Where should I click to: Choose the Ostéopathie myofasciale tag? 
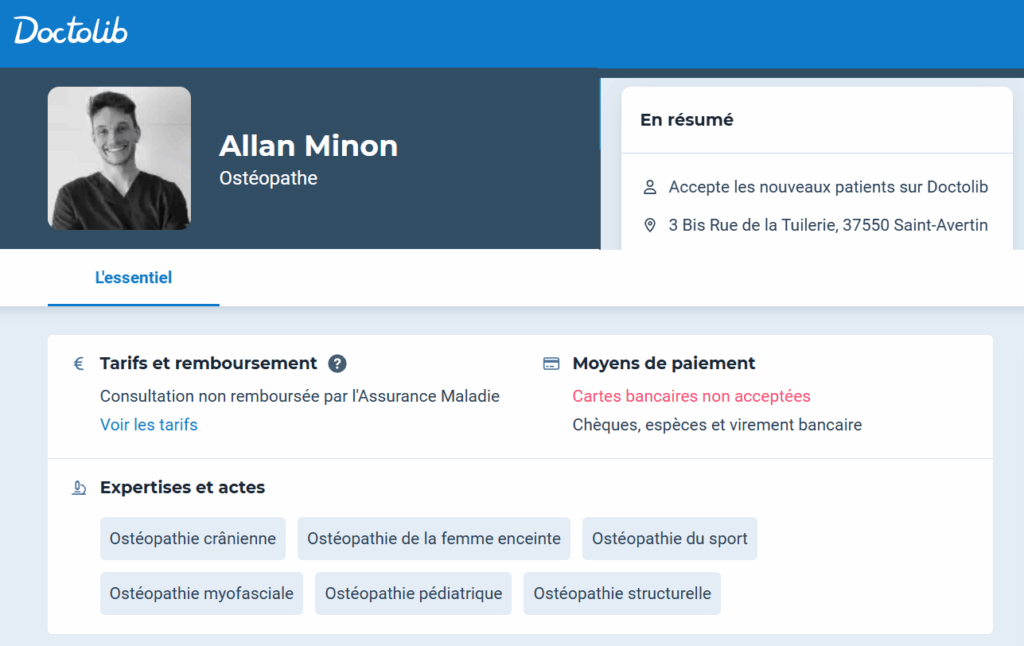[201, 594]
